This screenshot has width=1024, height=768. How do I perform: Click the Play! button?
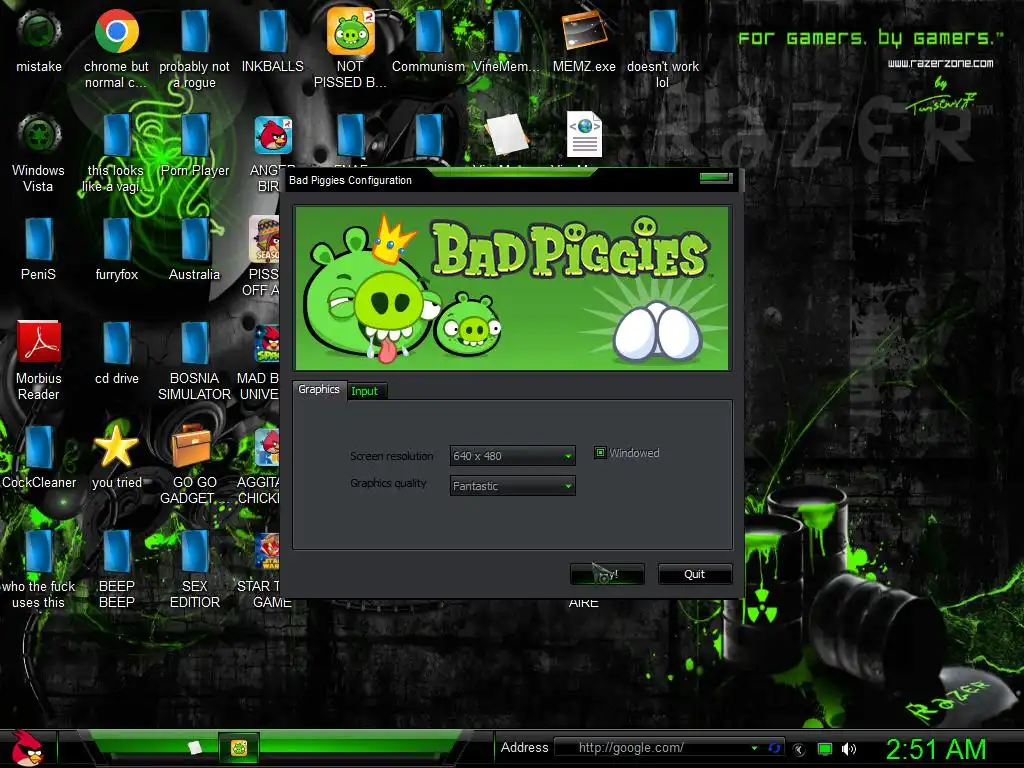point(607,574)
